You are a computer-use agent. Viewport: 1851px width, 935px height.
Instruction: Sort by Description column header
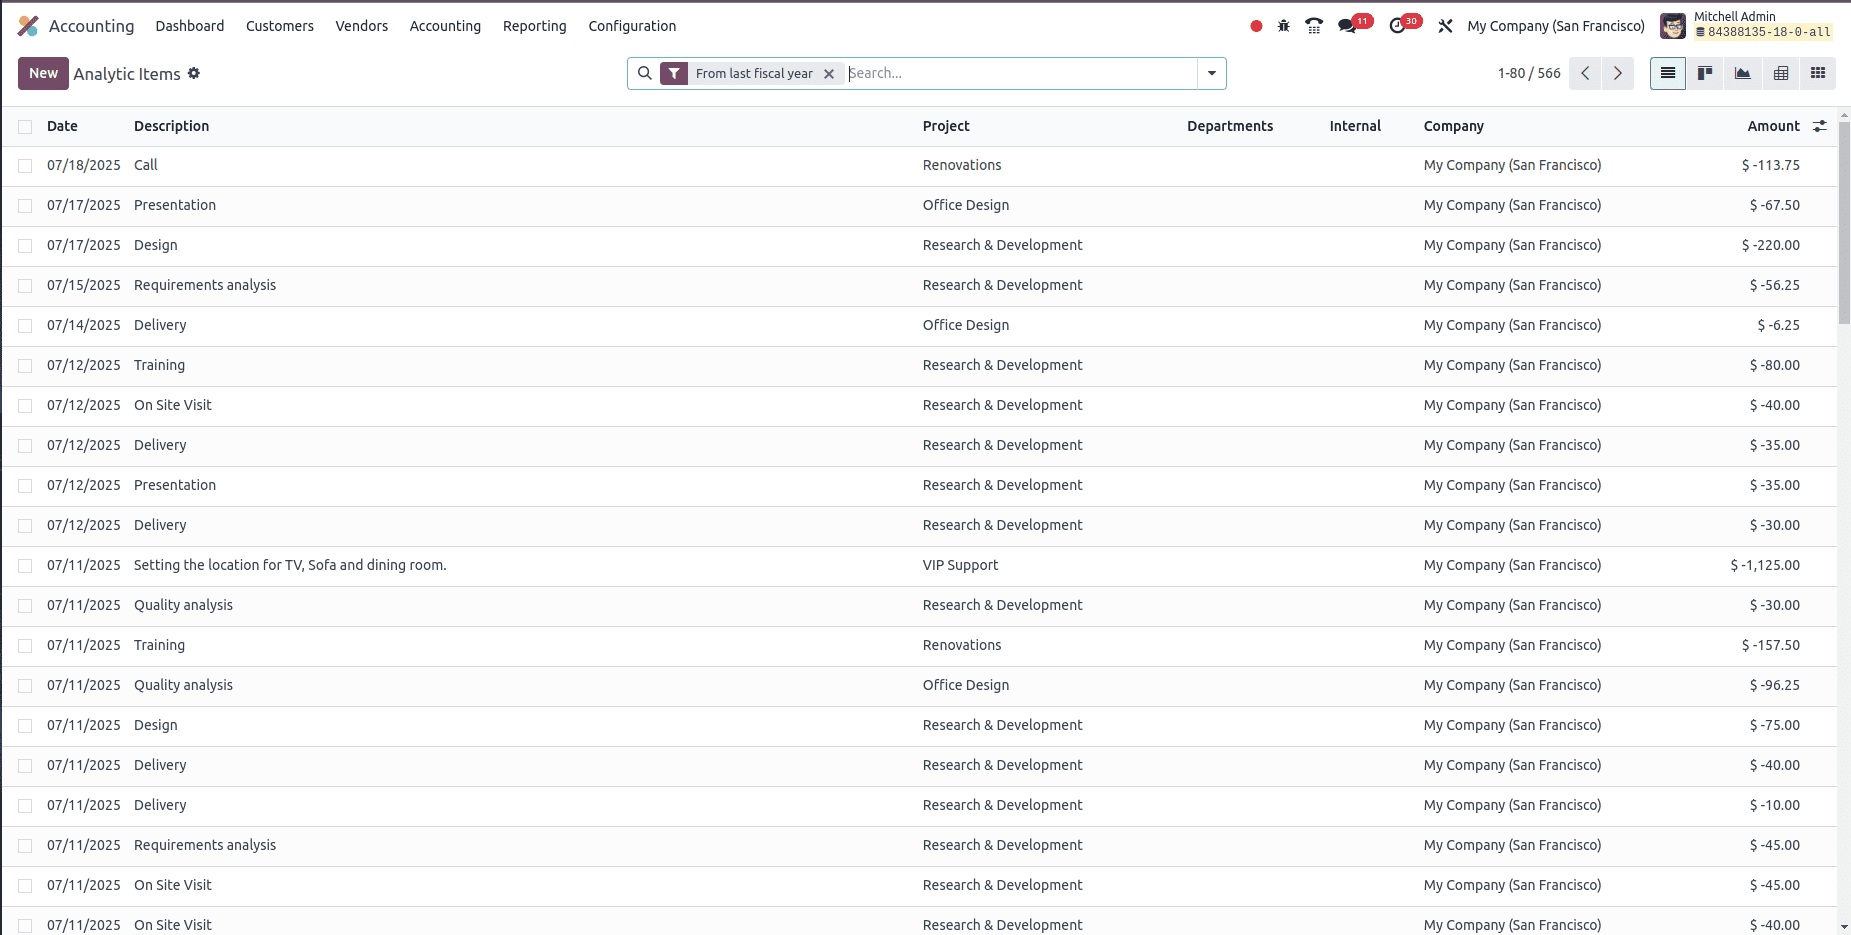click(x=172, y=126)
